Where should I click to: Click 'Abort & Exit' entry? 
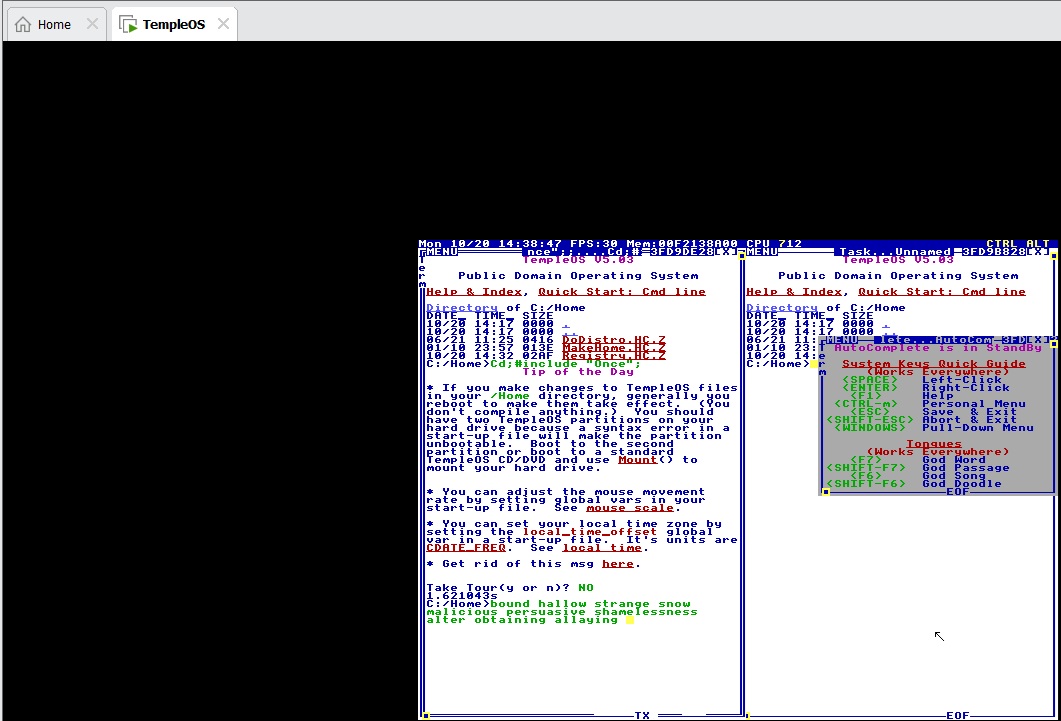[970, 420]
